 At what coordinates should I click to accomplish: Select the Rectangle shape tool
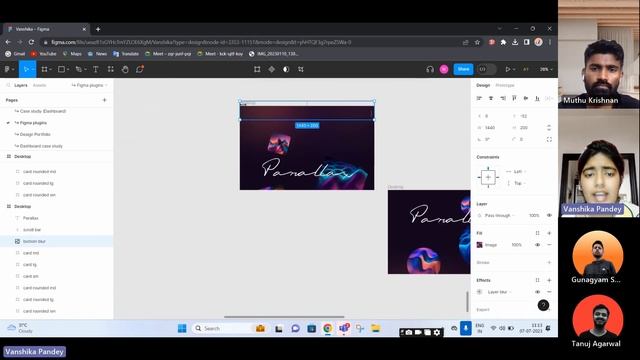point(61,69)
